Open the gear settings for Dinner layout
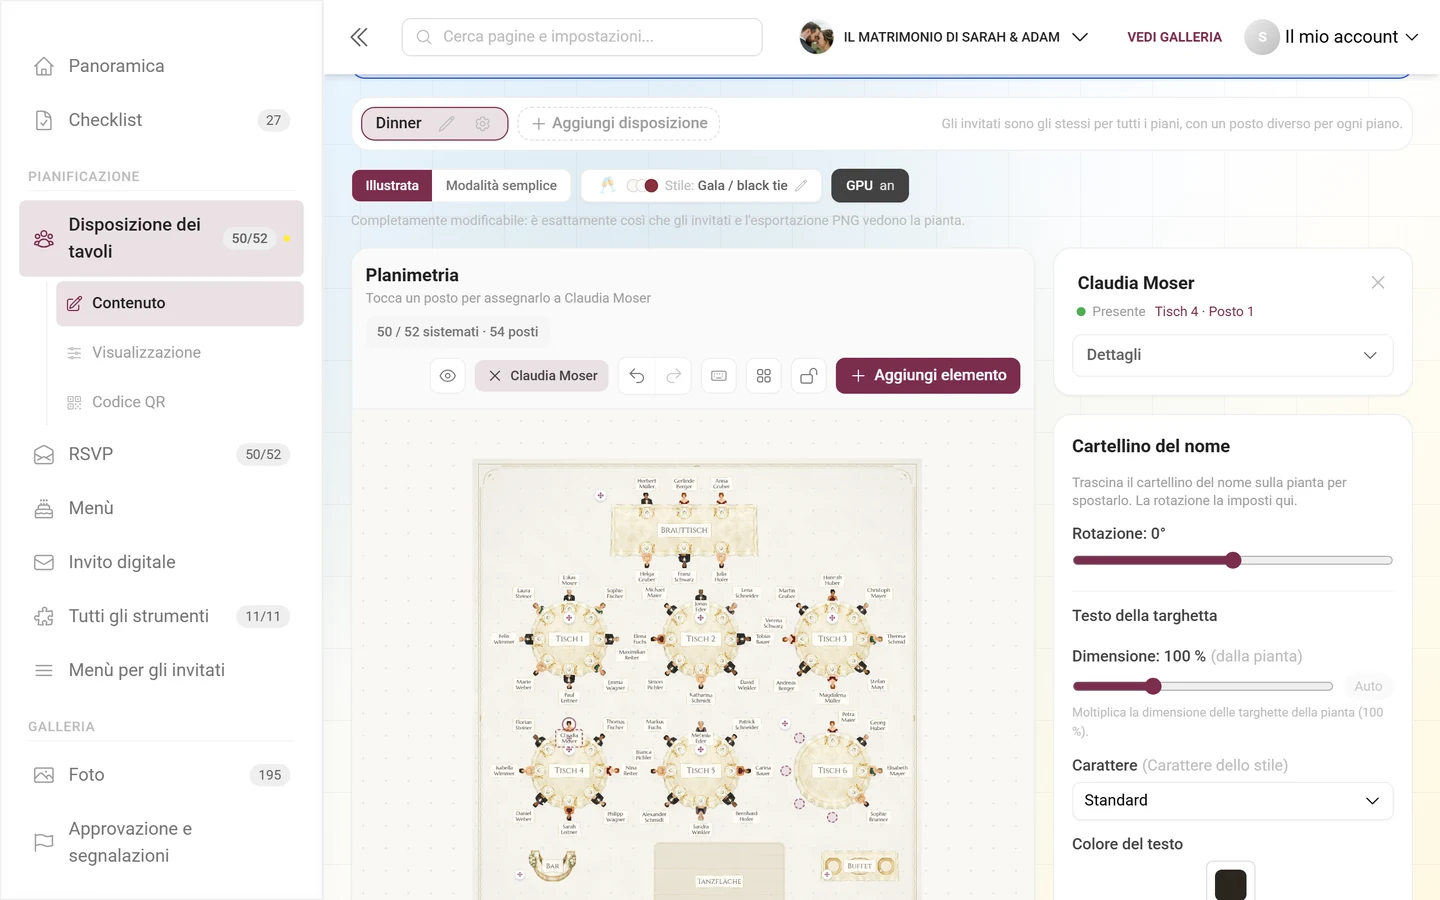Screen dimensions: 1440x900 tap(483, 123)
